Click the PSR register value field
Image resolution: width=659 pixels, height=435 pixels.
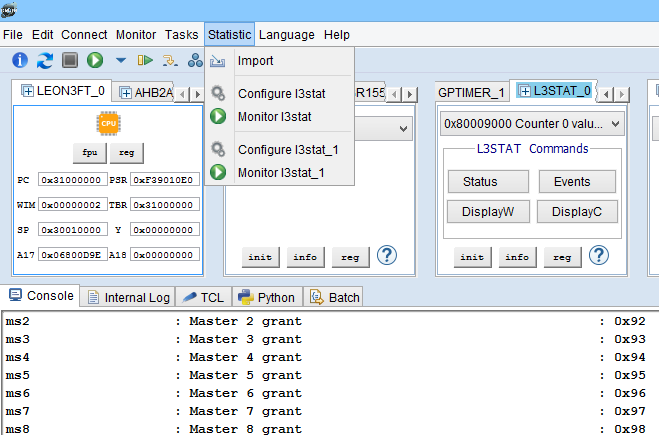(165, 180)
